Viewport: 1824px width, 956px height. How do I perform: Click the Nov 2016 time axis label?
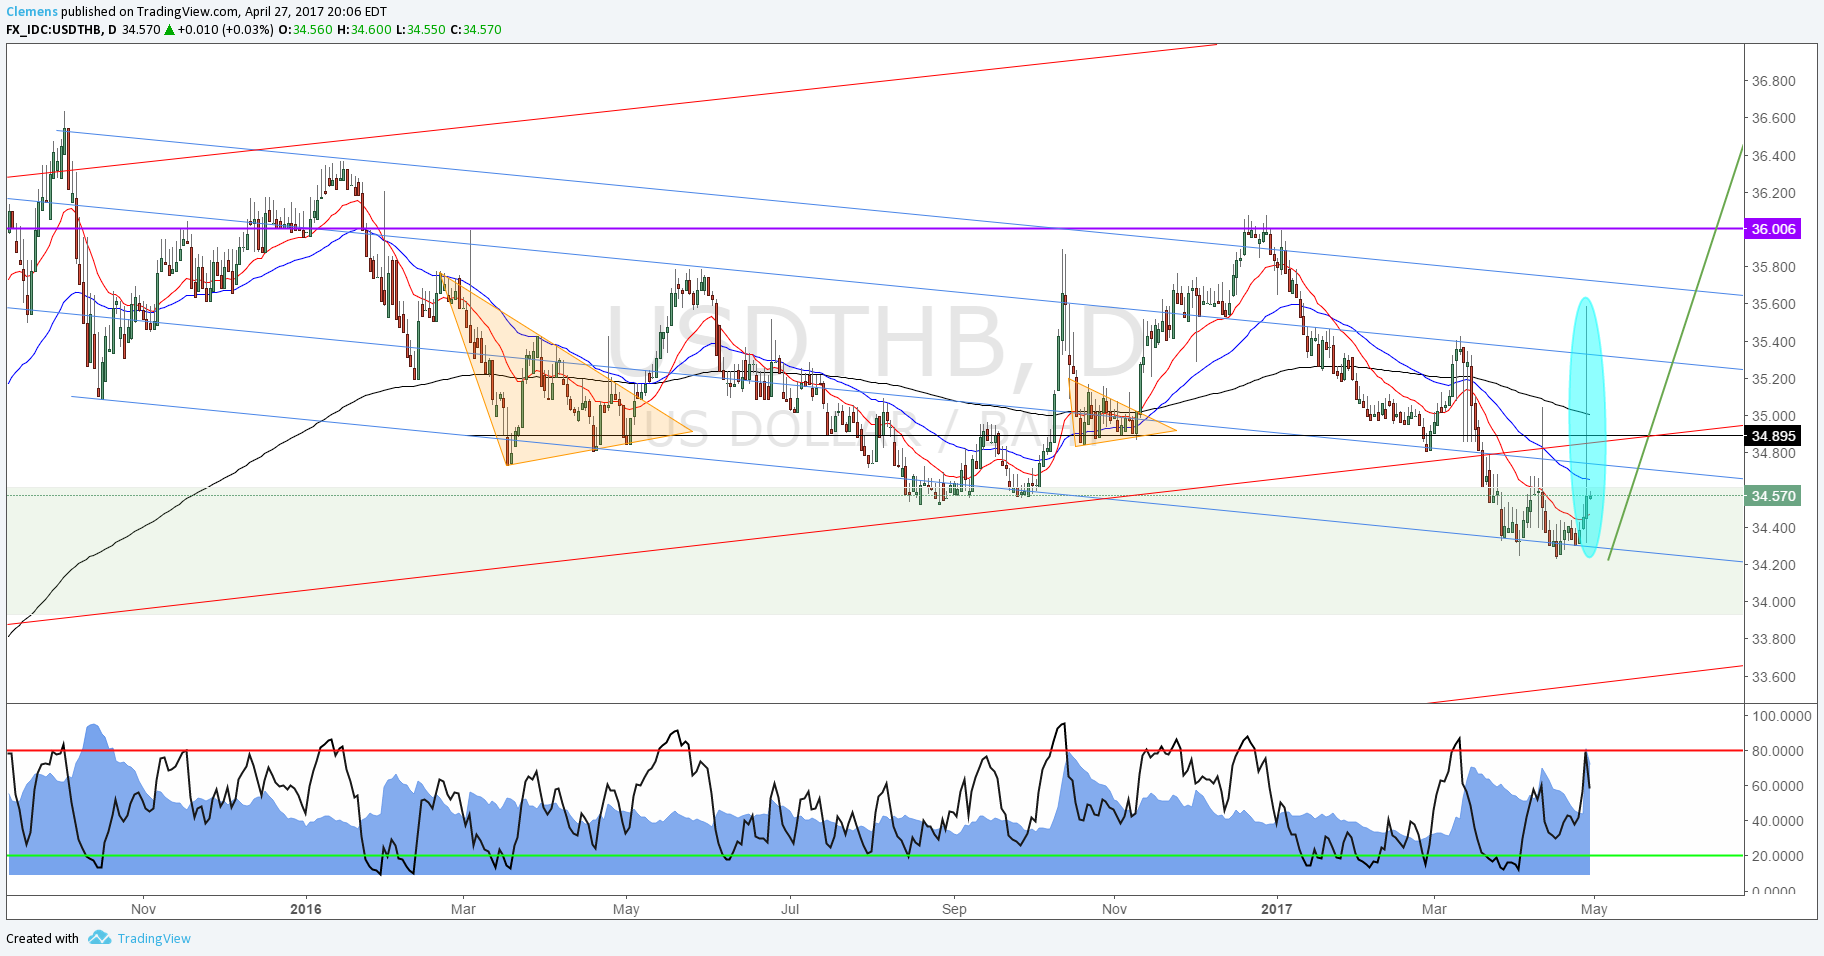pyautogui.click(x=1114, y=909)
